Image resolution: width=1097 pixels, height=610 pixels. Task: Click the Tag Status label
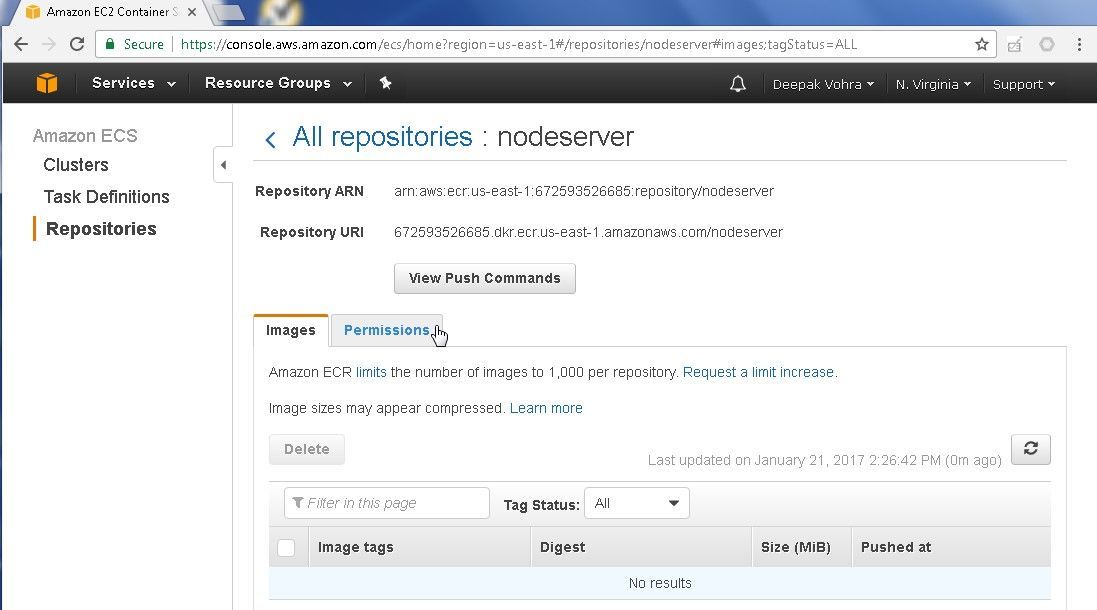pos(542,505)
